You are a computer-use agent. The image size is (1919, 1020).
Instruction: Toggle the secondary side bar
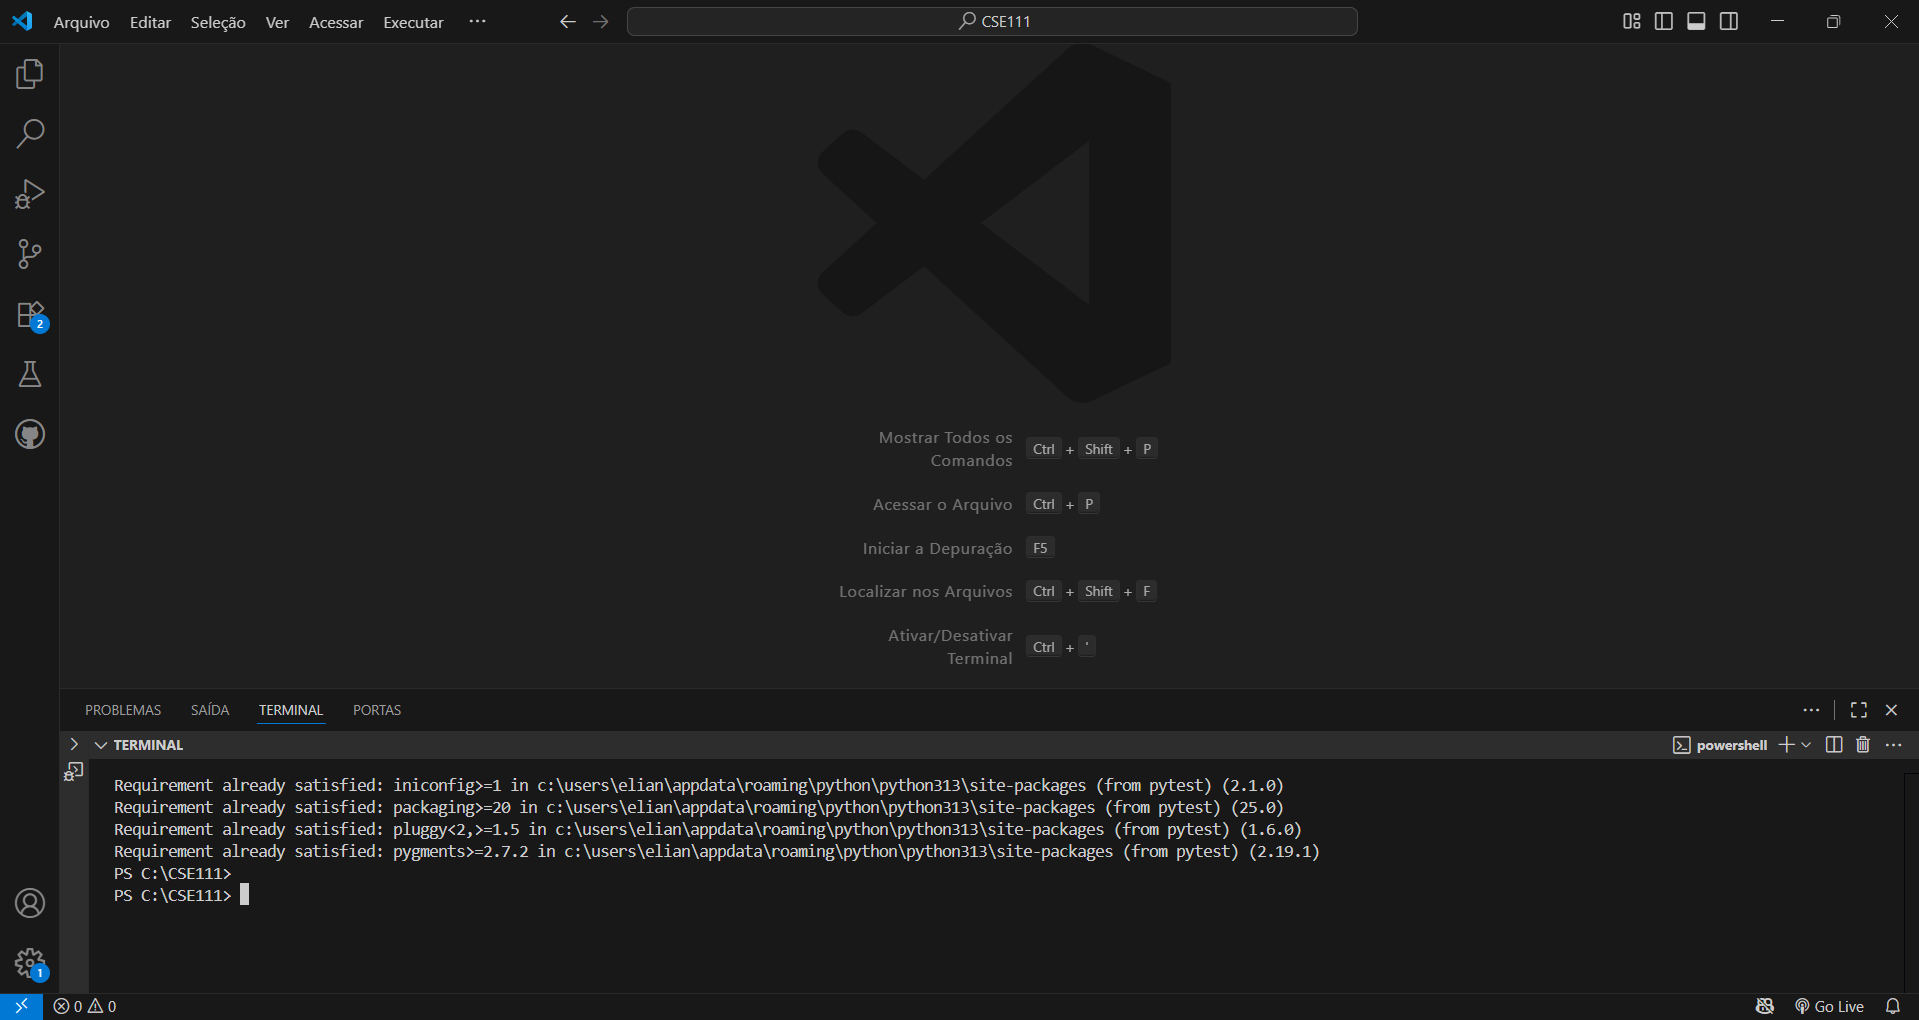coord(1729,21)
